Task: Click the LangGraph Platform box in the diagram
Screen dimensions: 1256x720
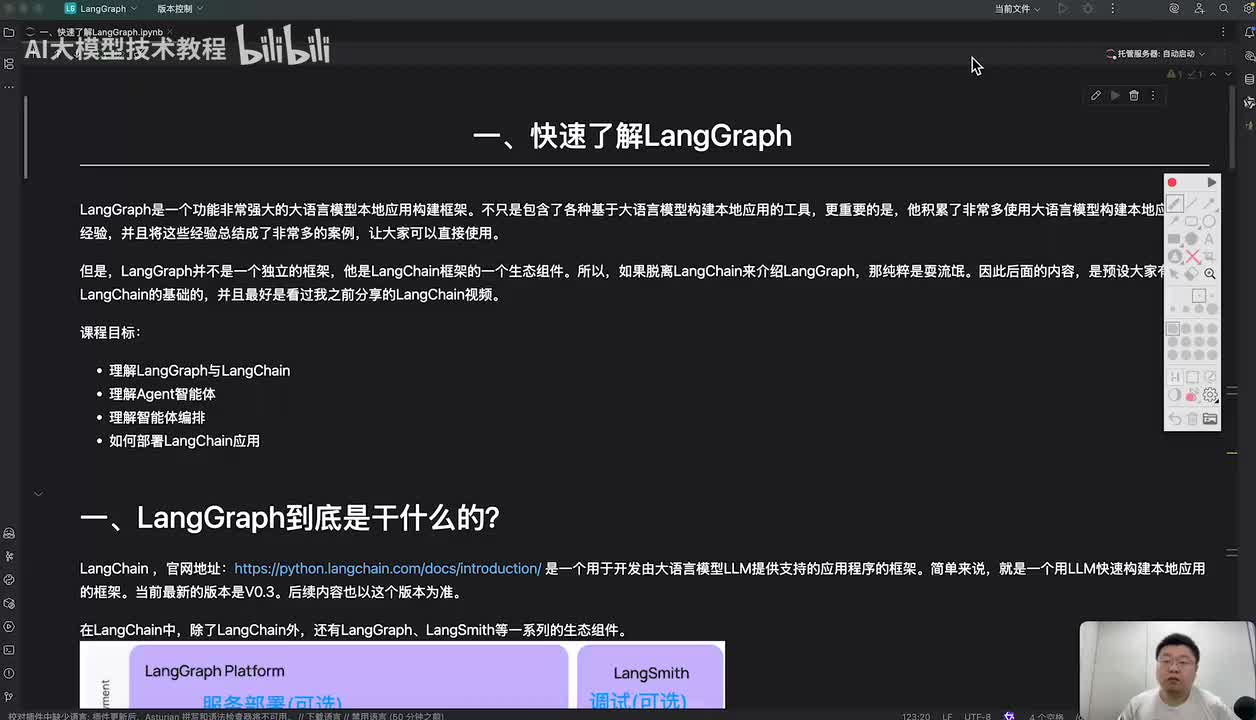Action: pyautogui.click(x=349, y=675)
